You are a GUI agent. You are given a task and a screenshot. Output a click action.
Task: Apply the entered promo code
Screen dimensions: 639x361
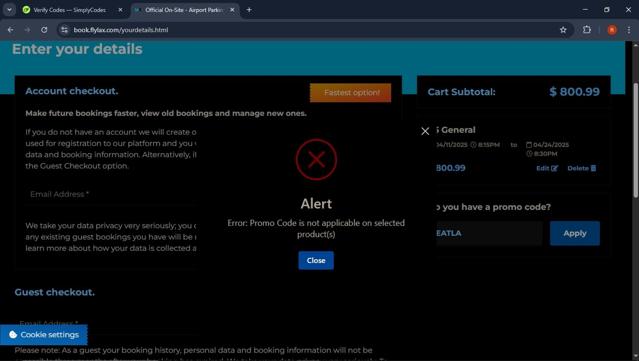tap(575, 233)
